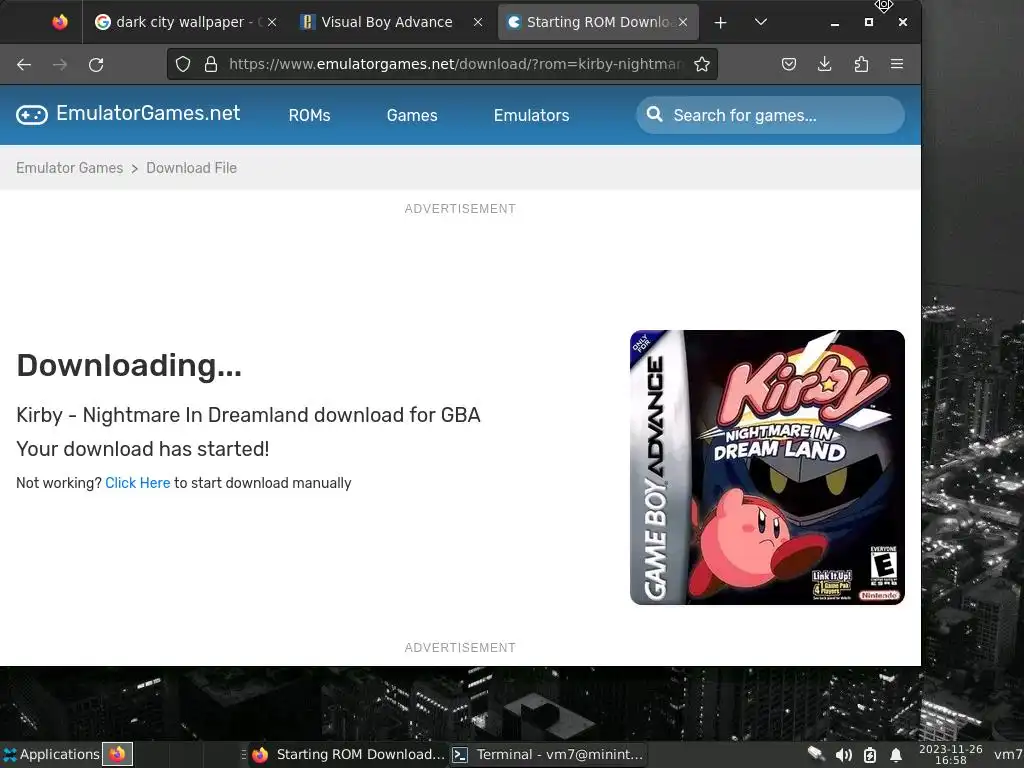This screenshot has height=768, width=1024.
Task: Open Emulator Games breadcrumb link
Action: pos(69,168)
